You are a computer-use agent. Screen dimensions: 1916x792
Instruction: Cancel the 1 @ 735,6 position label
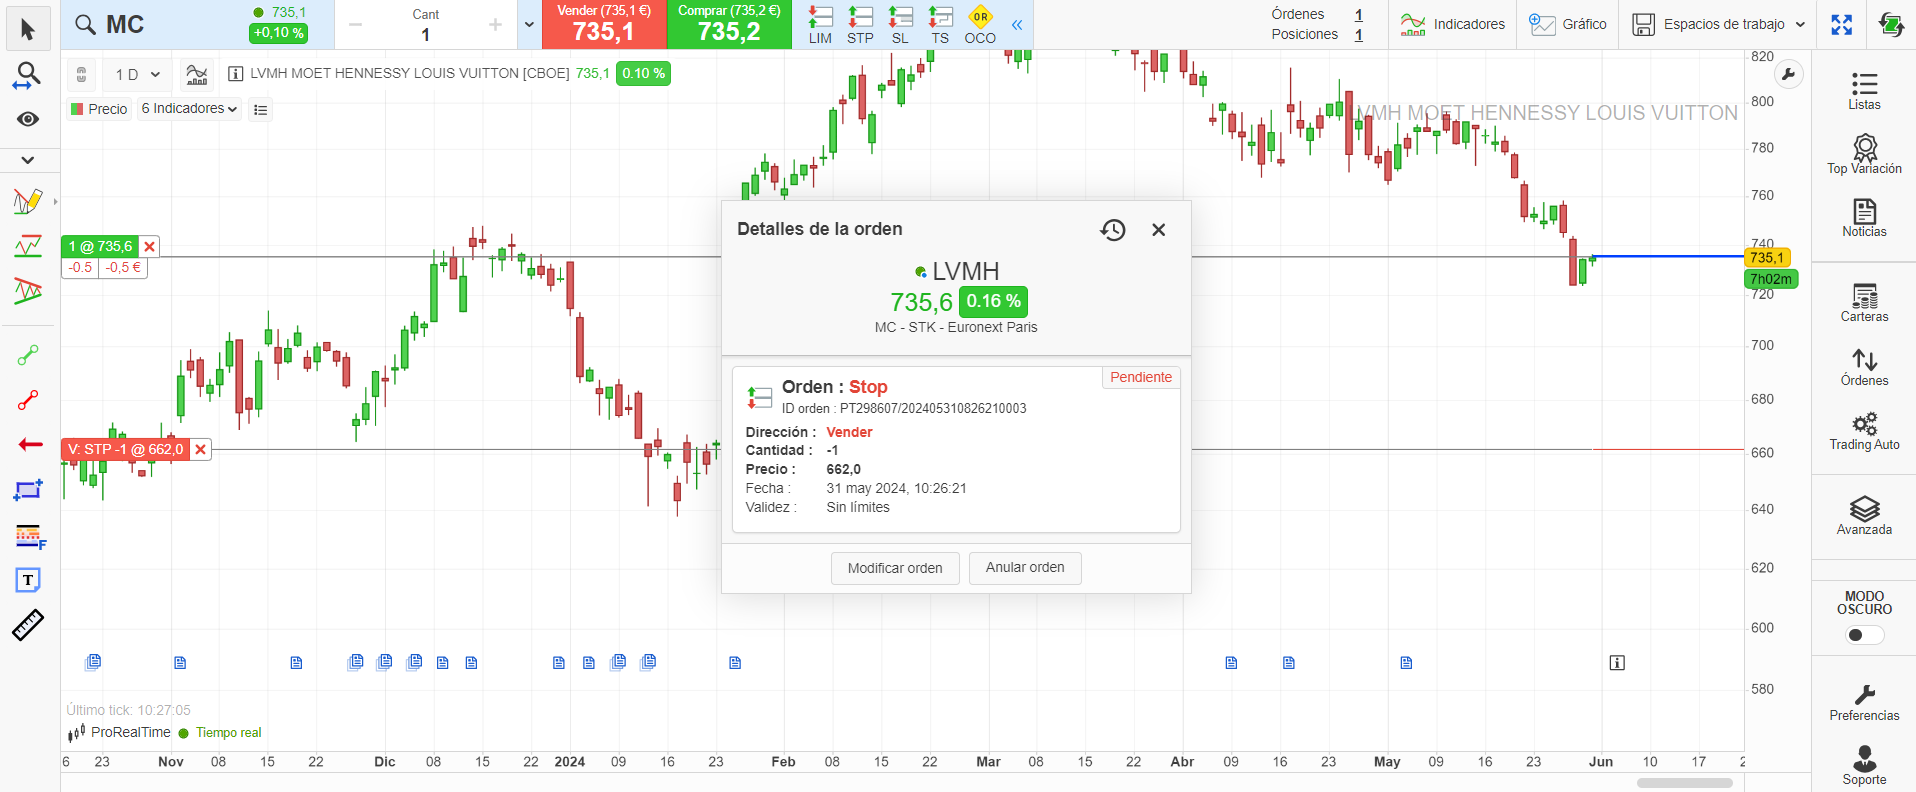click(x=150, y=247)
